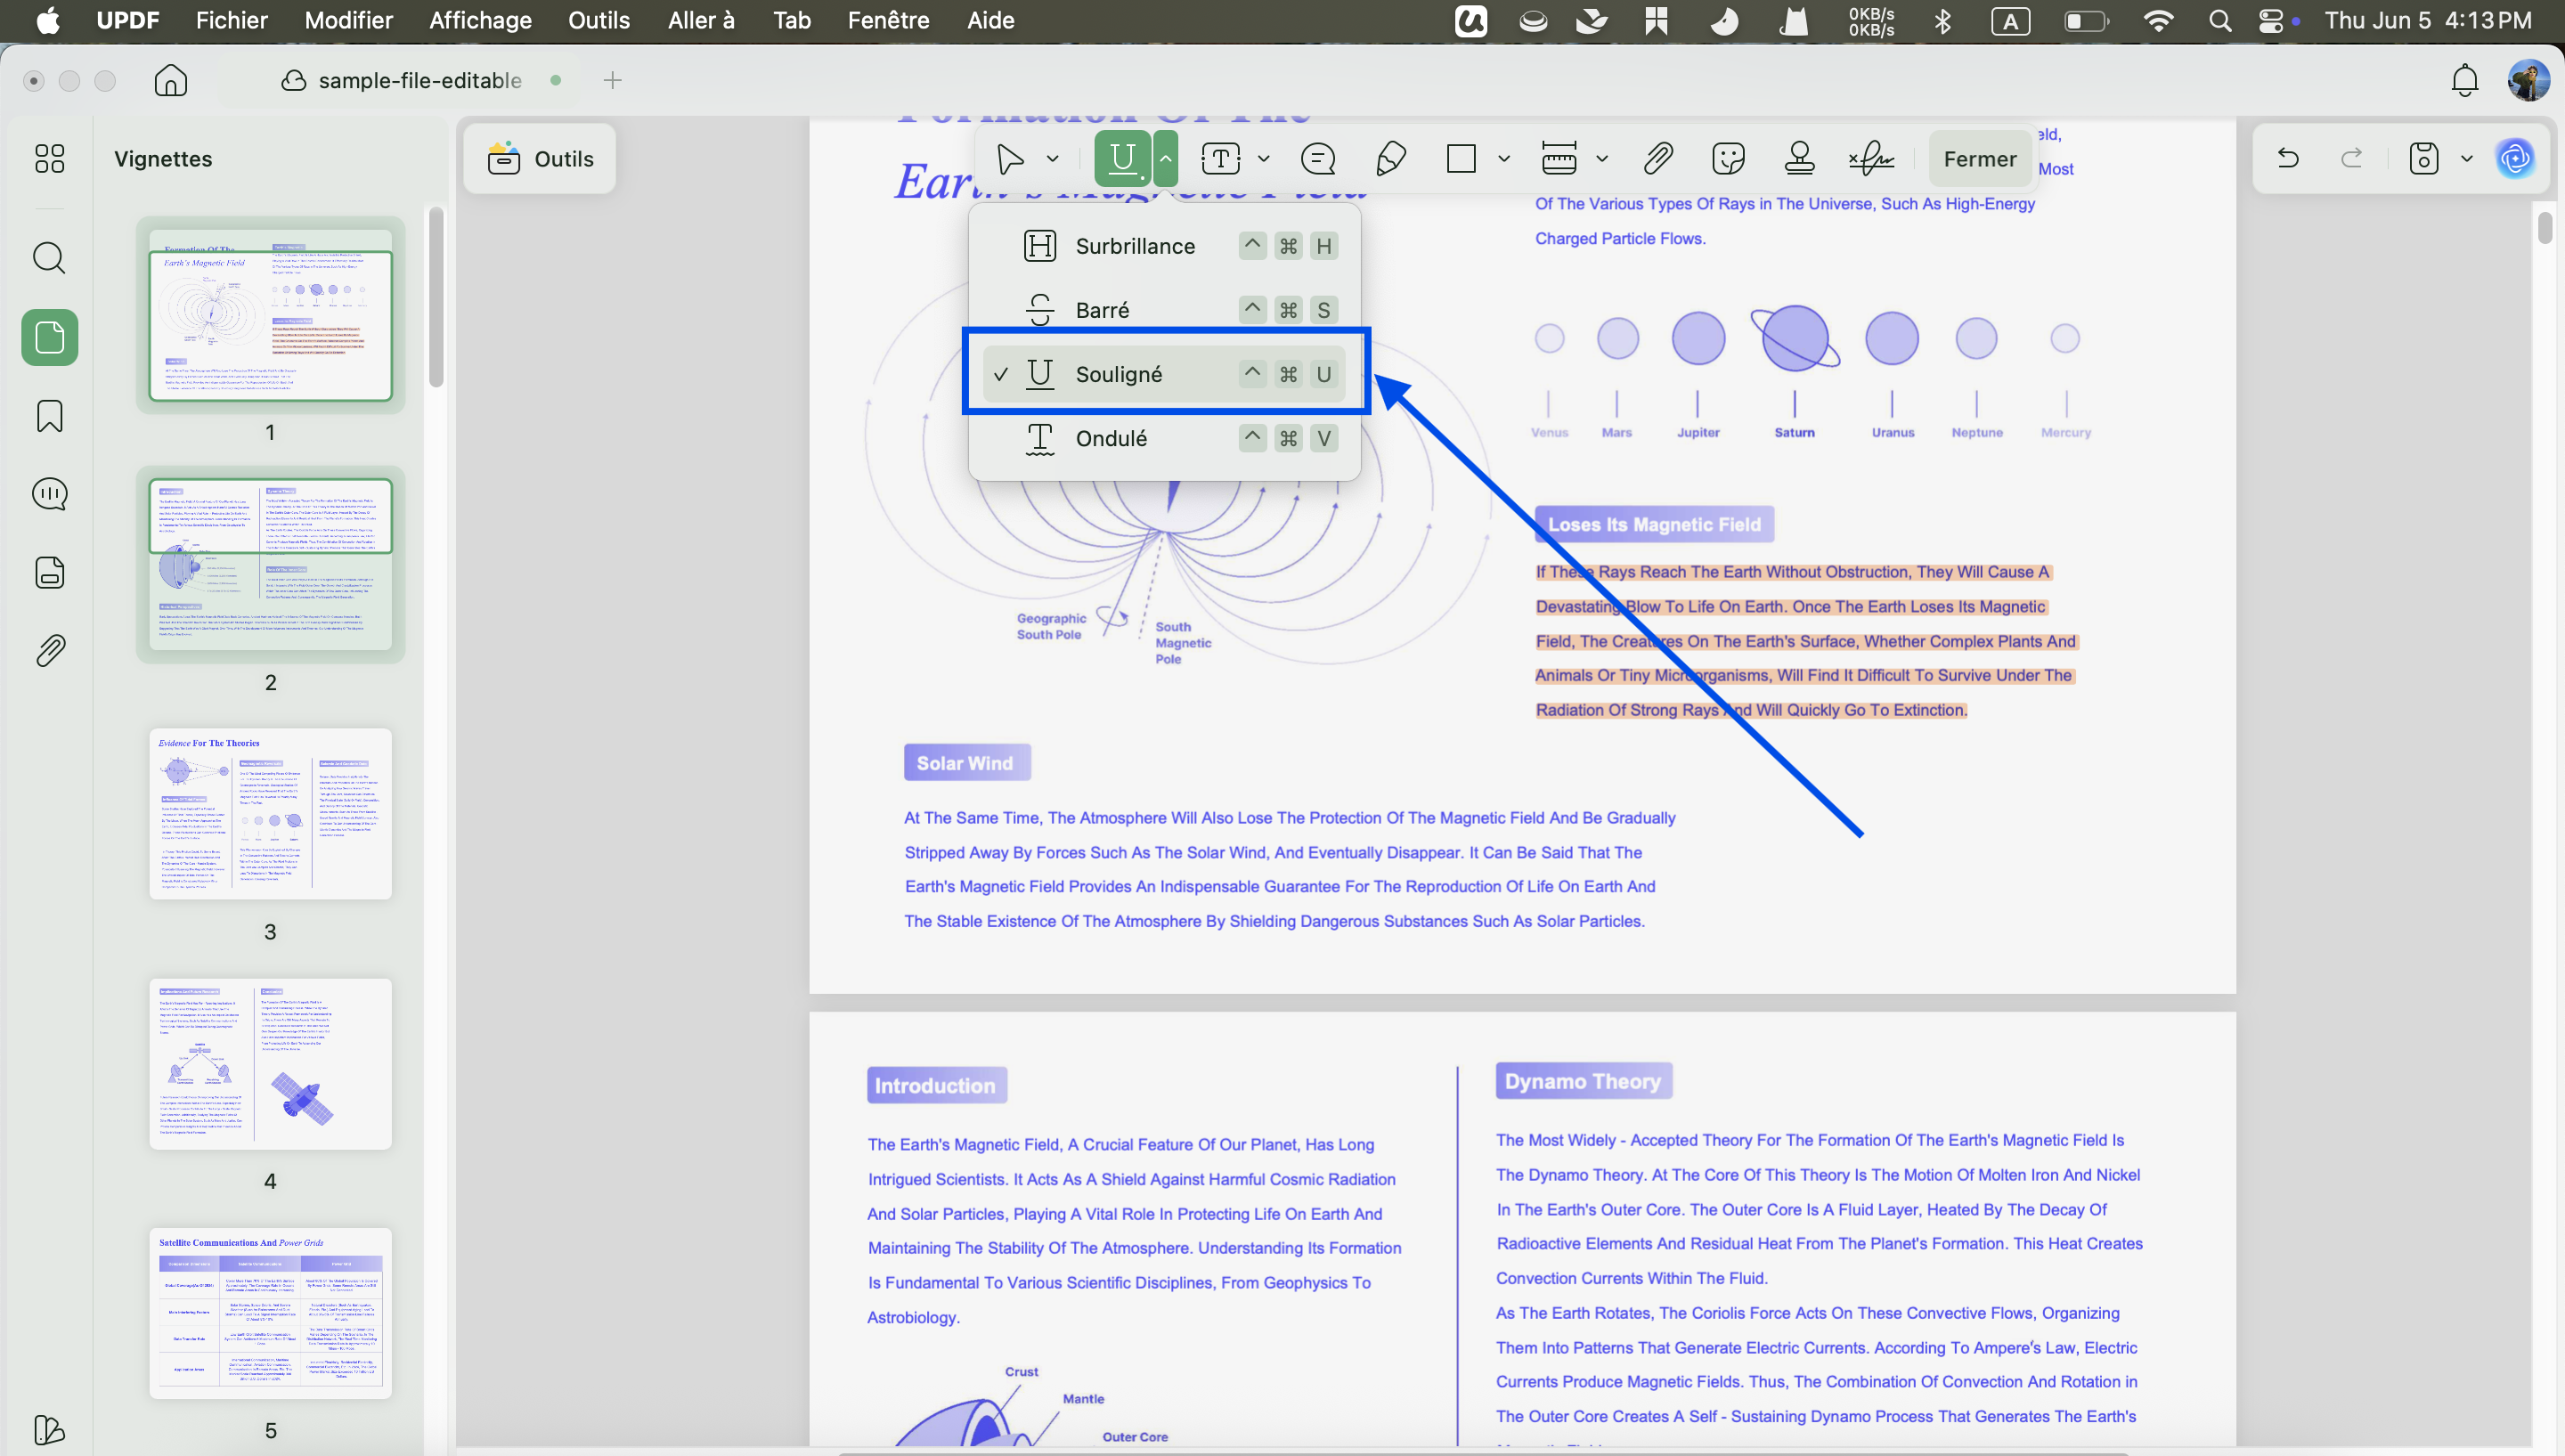The width and height of the screenshot is (2565, 1456).
Task: Launch the UPDF AI assistant icon
Action: [x=2514, y=158]
